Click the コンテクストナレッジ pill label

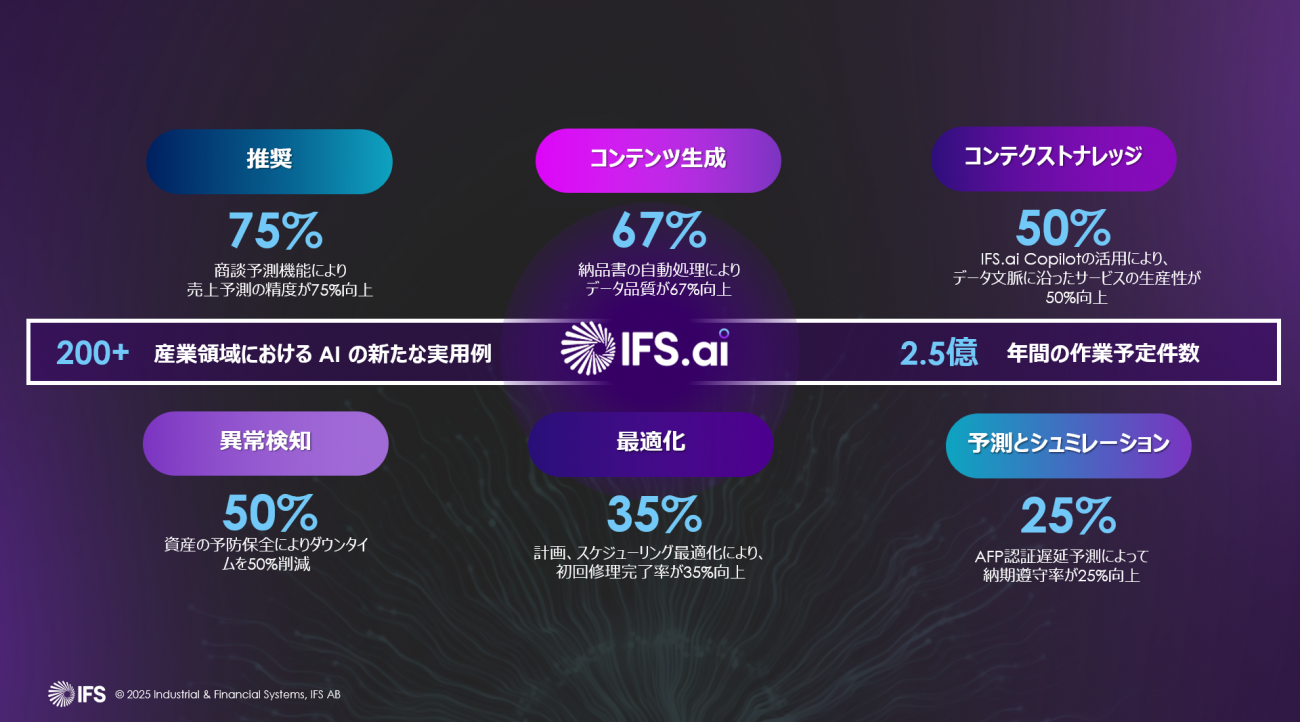[x=1053, y=158]
